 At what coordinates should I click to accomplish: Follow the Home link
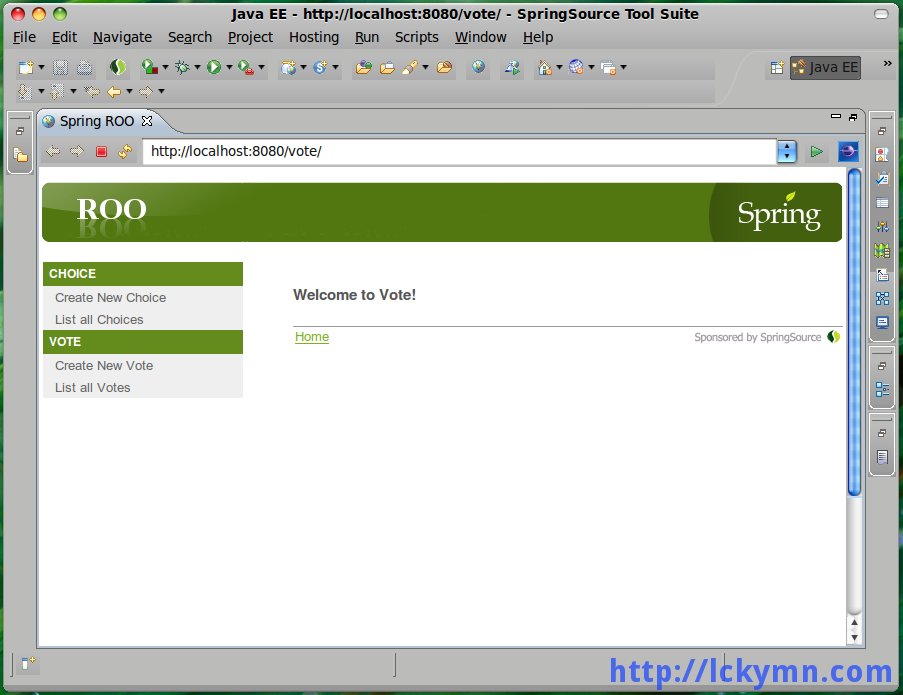312,337
